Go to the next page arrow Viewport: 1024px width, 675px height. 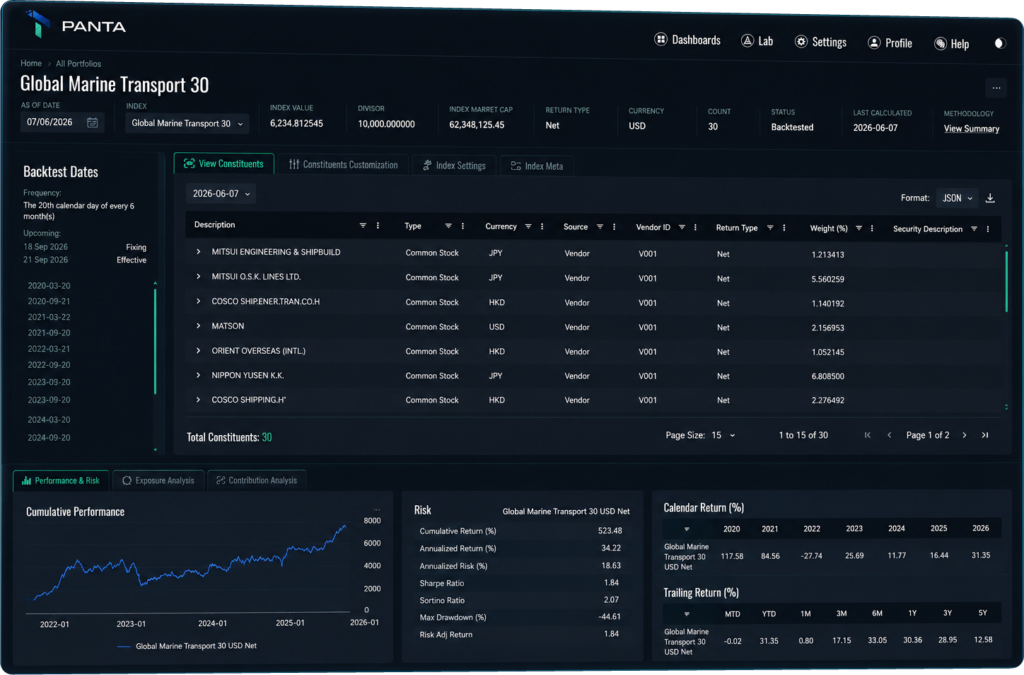[x=965, y=435]
